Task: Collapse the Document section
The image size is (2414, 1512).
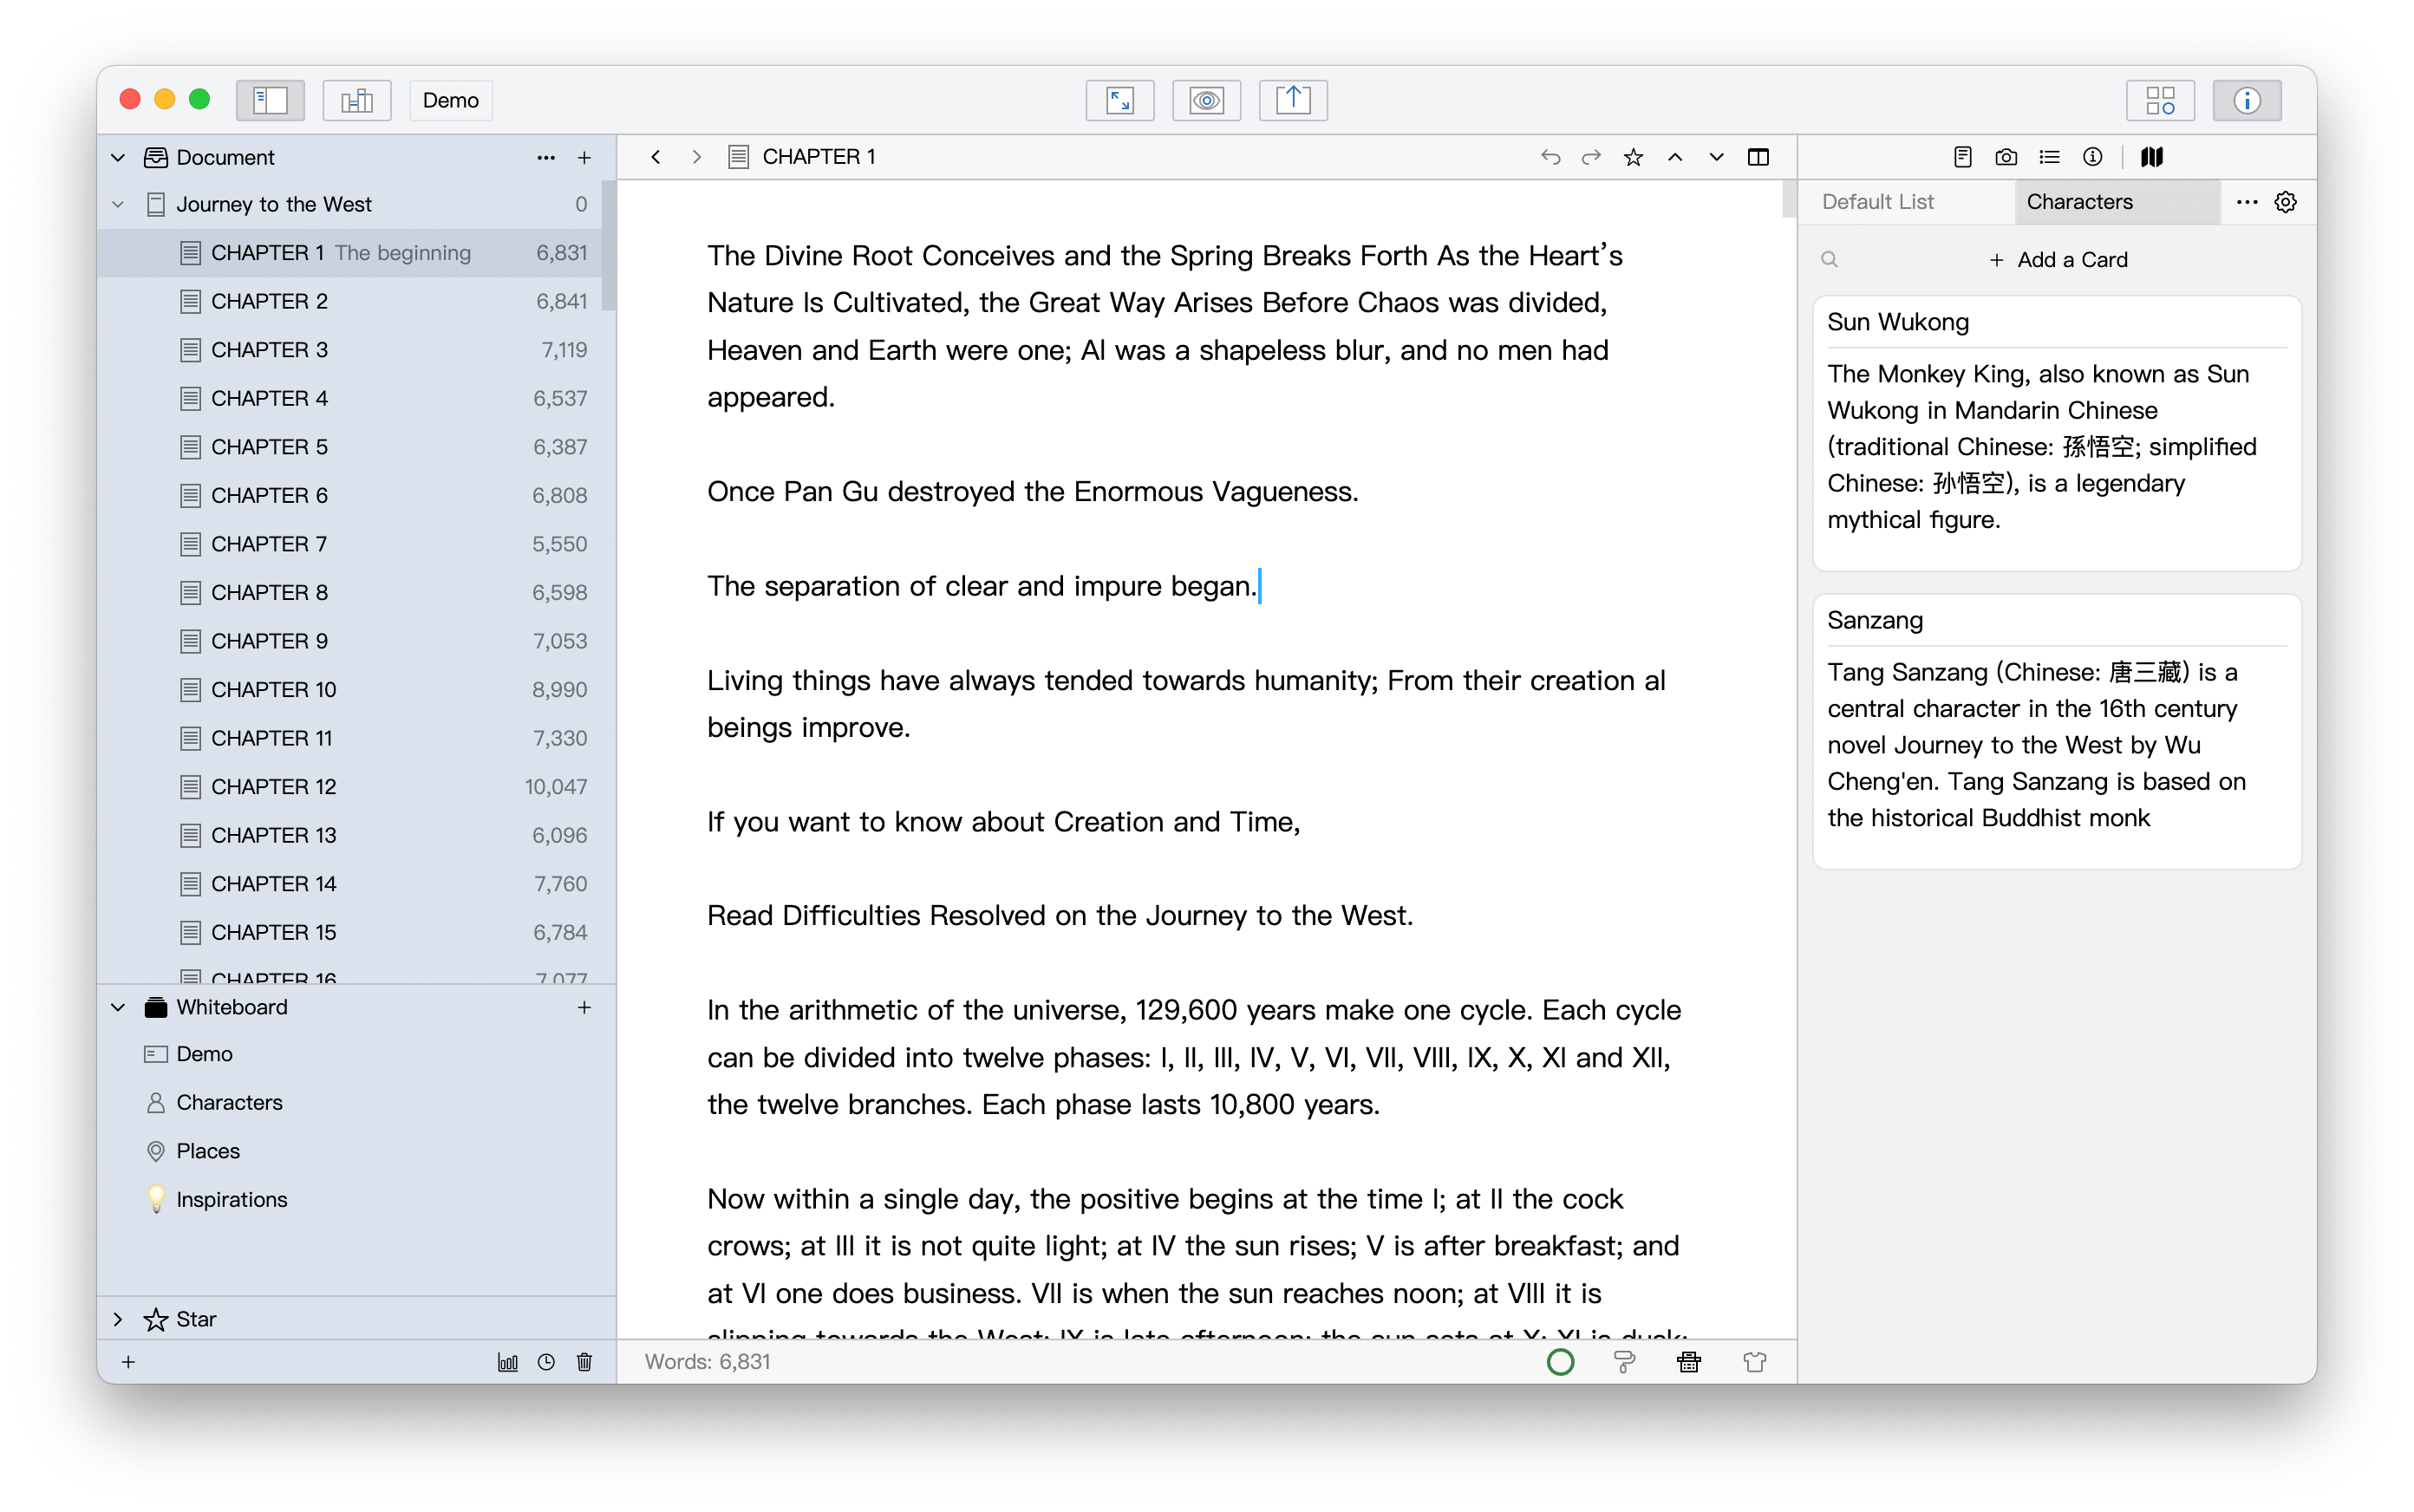Action: 115,157
